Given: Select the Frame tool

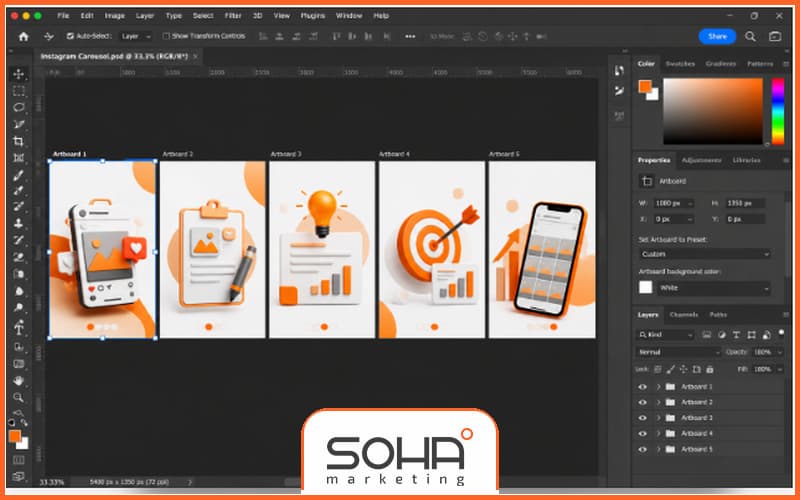Looking at the screenshot, I should tap(19, 158).
